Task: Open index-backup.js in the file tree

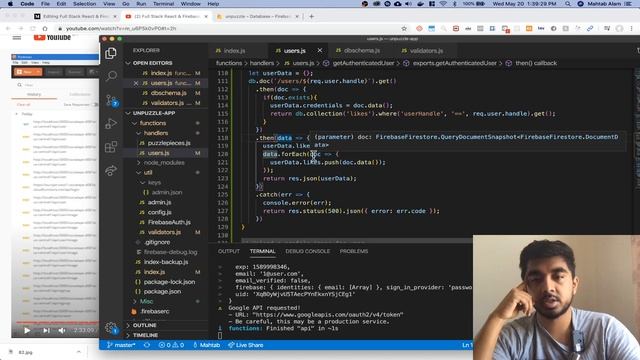Action: (x=166, y=262)
